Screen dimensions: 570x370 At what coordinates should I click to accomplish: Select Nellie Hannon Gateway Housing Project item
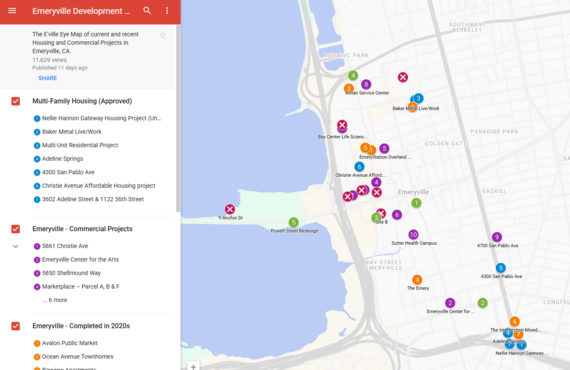point(97,118)
